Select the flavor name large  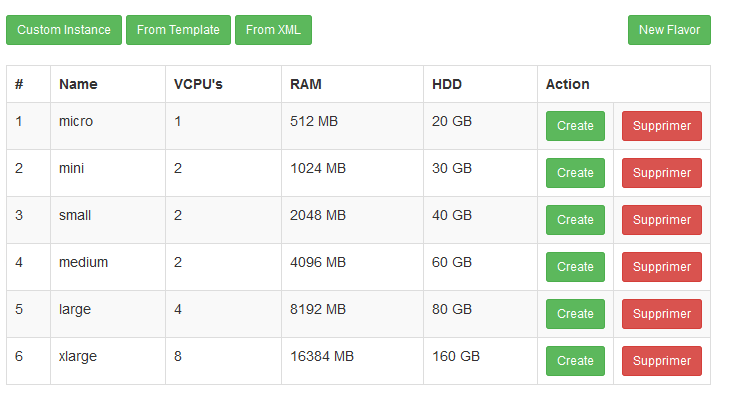(75, 309)
